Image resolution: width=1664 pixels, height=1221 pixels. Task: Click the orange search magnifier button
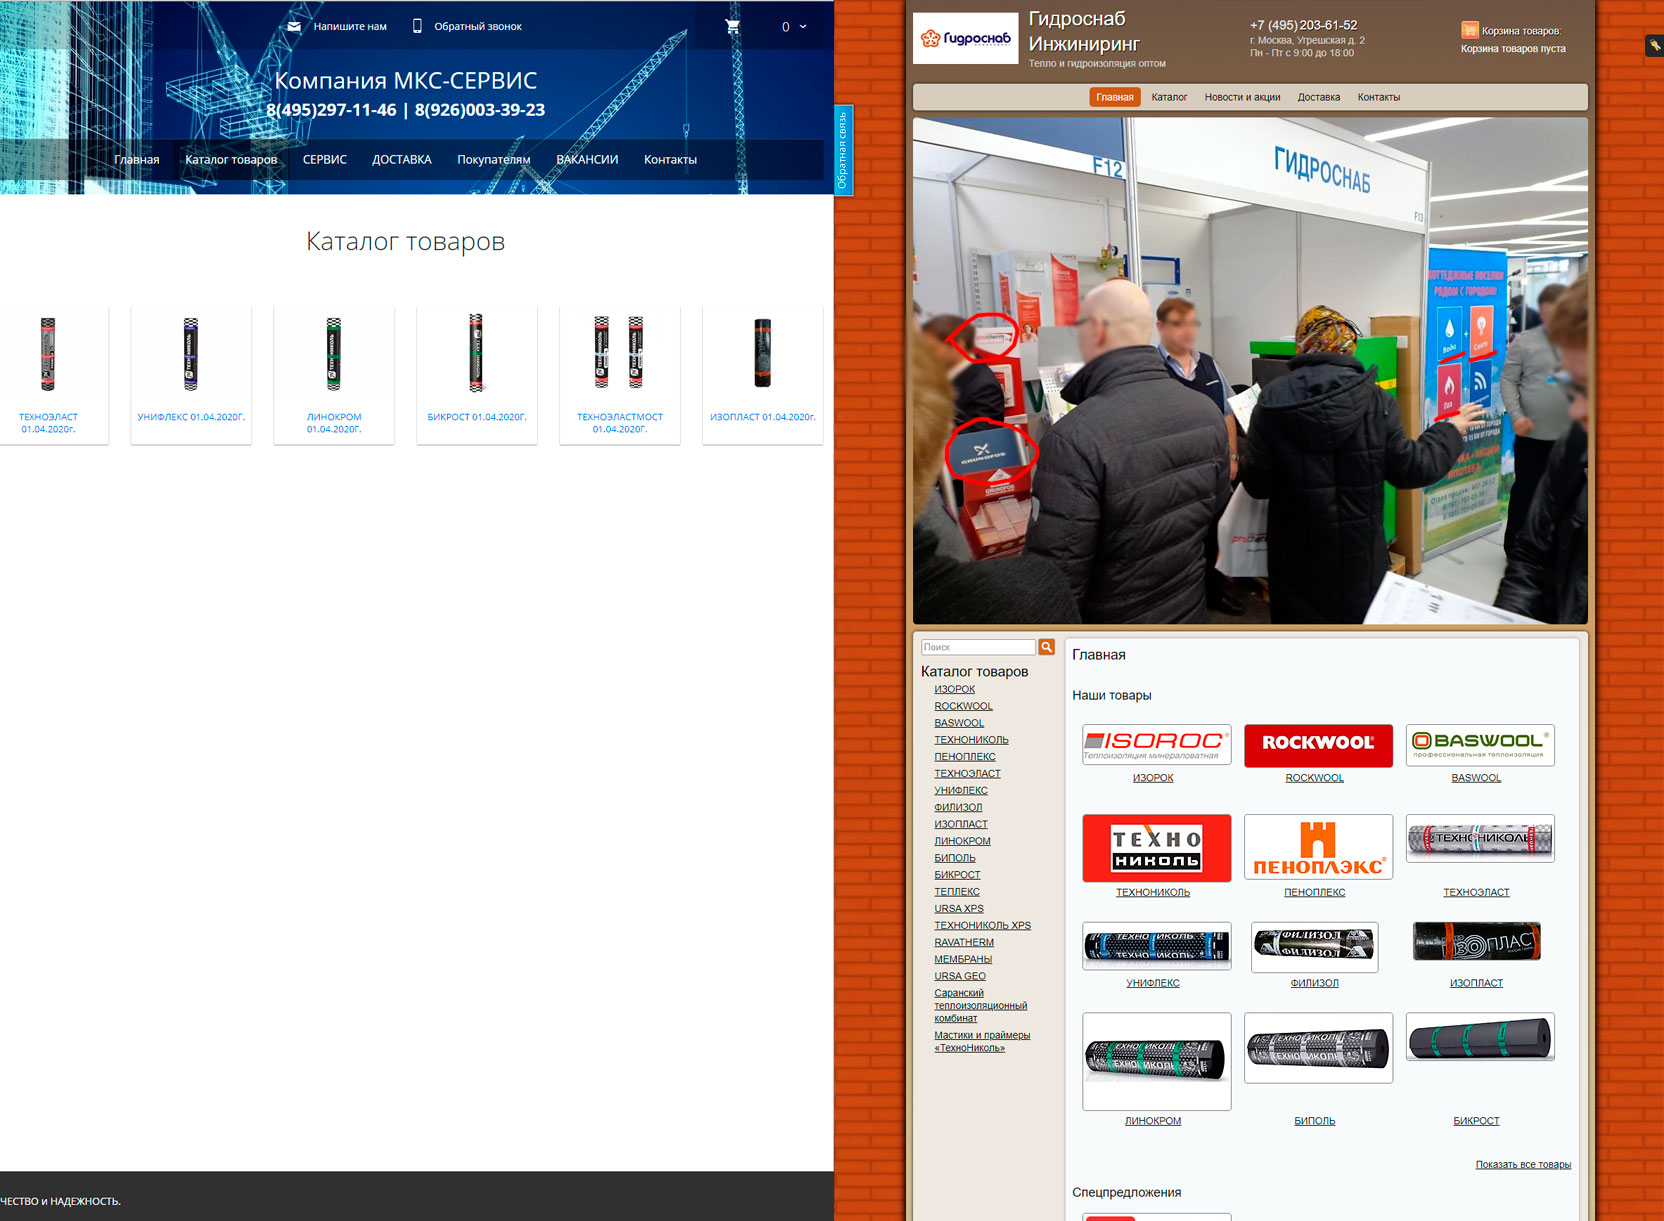[x=1046, y=647]
